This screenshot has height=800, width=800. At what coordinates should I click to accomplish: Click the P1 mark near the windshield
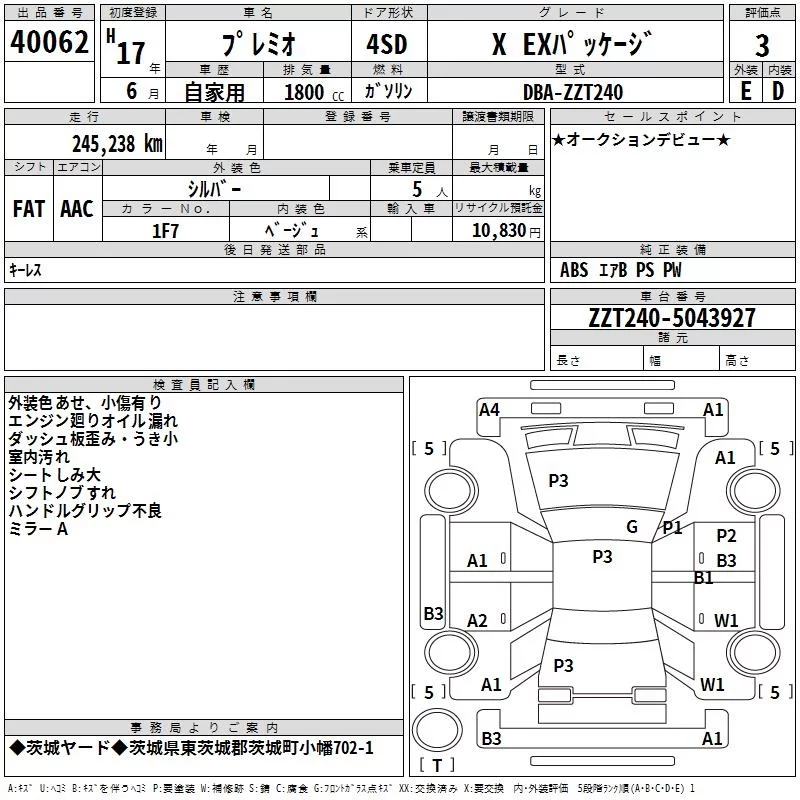pyautogui.click(x=672, y=528)
